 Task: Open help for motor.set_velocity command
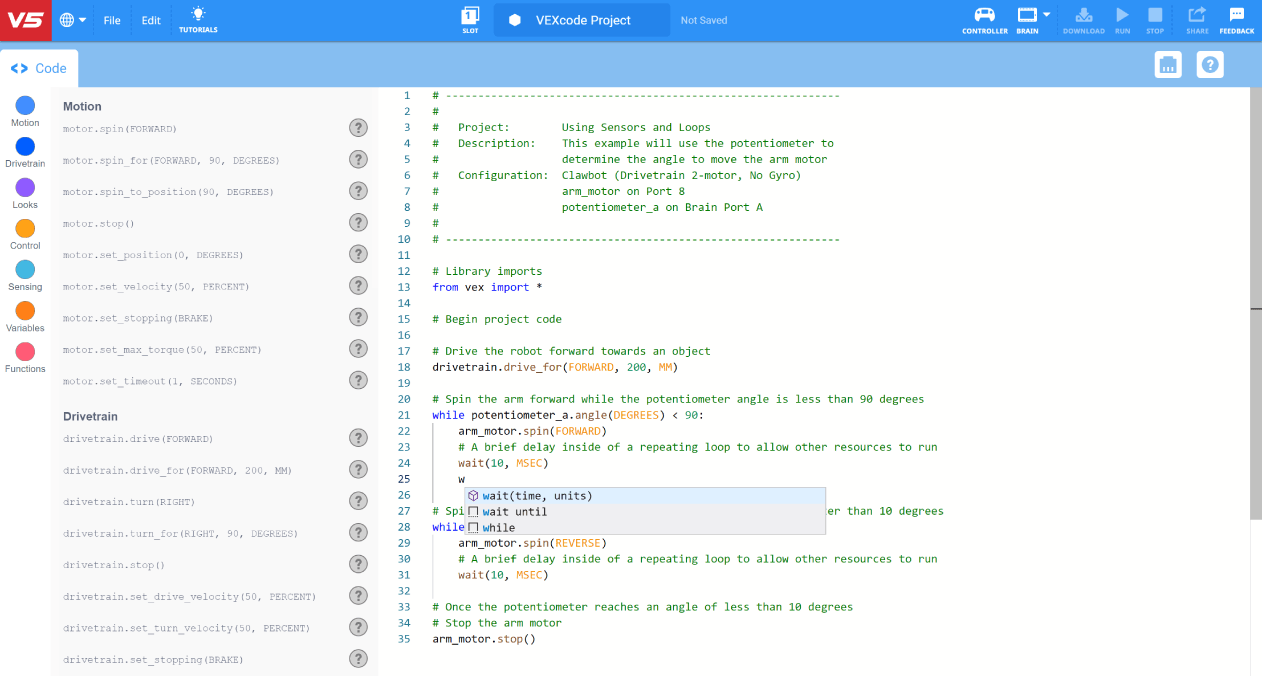click(x=358, y=285)
